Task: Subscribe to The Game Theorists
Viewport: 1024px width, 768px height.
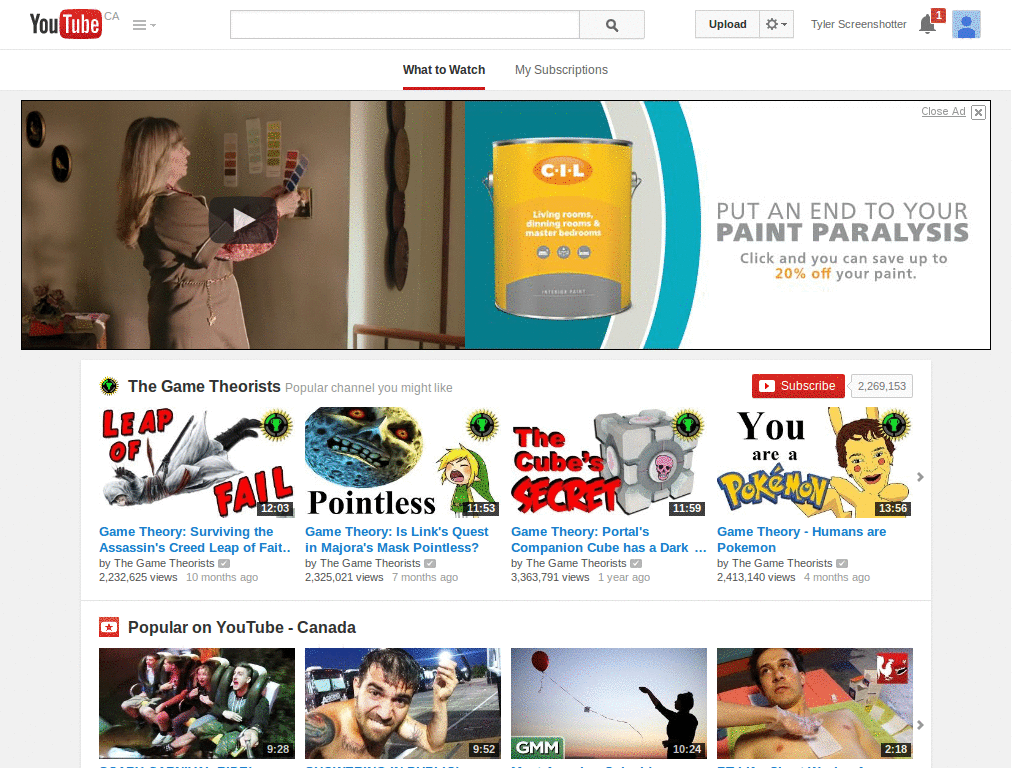Action: point(798,386)
